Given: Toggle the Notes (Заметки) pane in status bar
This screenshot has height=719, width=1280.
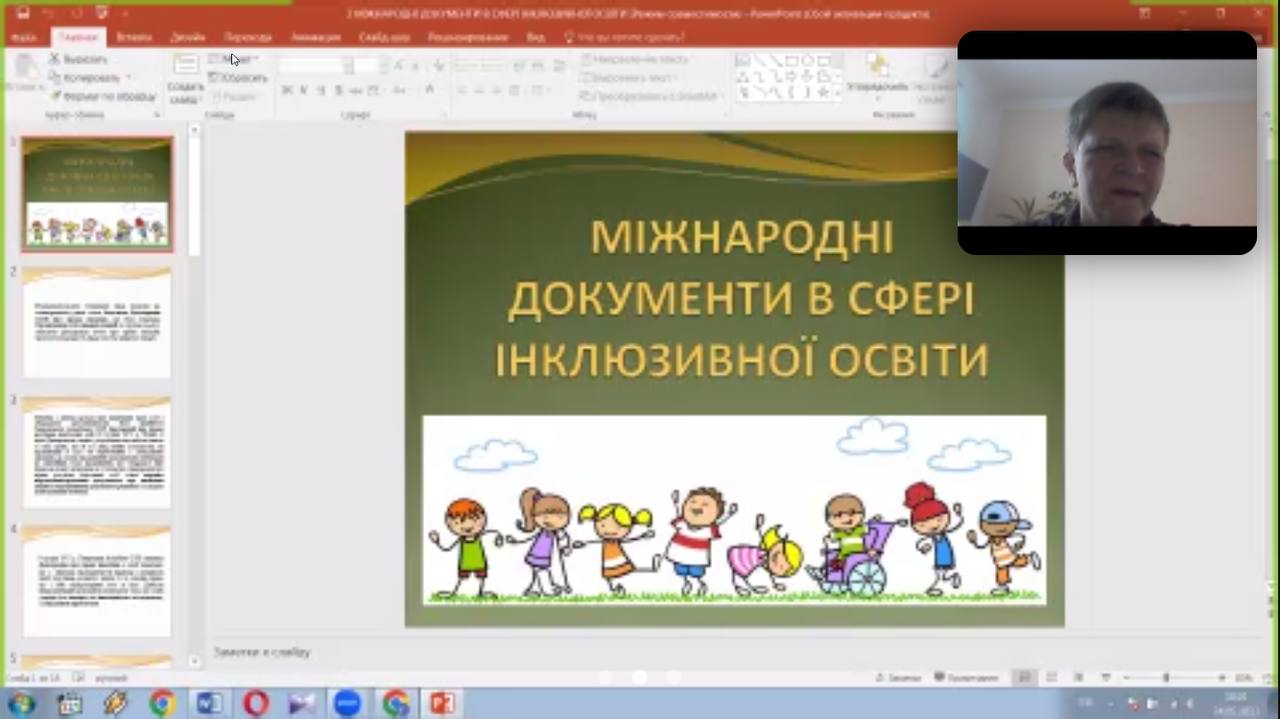Looking at the screenshot, I should click(897, 678).
